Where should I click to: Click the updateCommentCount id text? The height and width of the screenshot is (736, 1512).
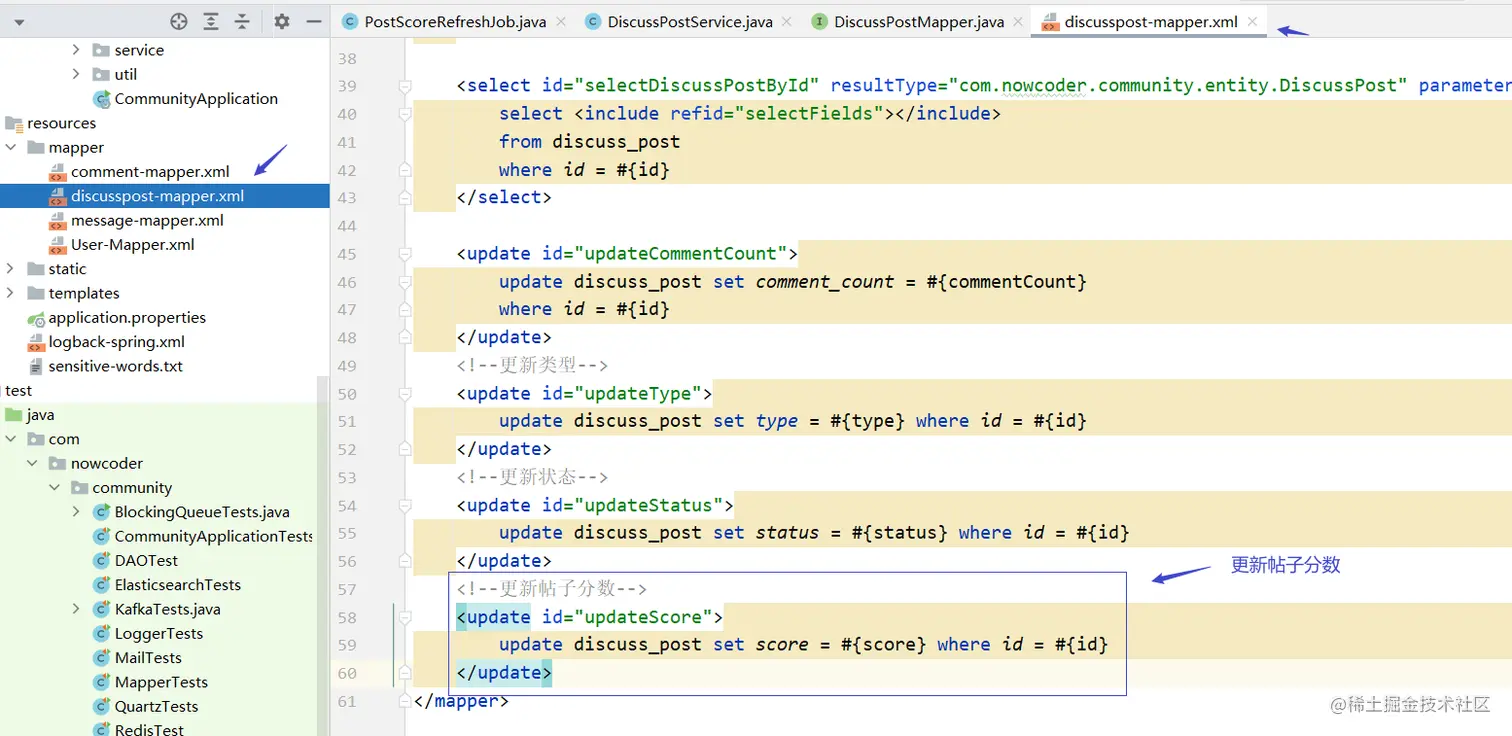[x=681, y=254]
